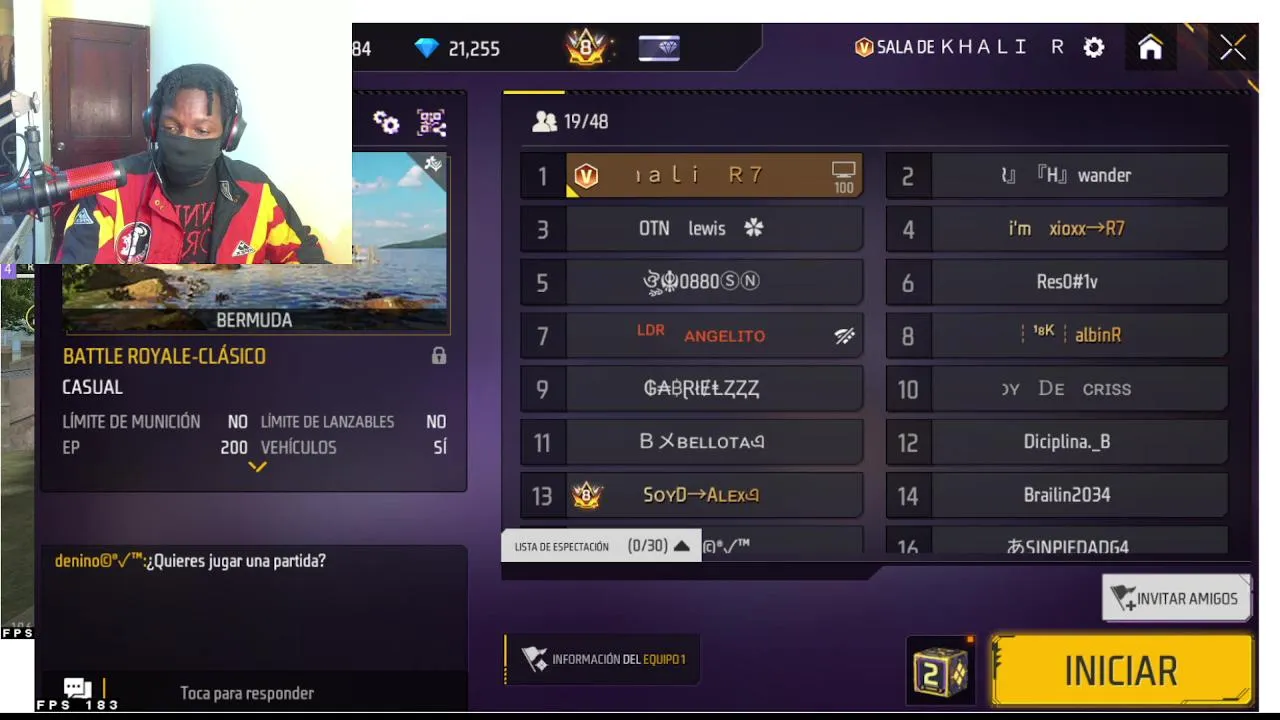This screenshot has height=720, width=1280.
Task: Show the room QR code
Action: point(431,122)
